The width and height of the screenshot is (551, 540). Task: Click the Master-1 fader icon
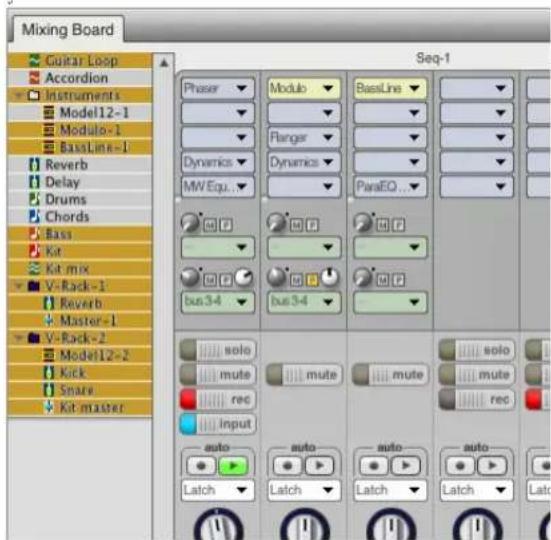click(x=49, y=320)
